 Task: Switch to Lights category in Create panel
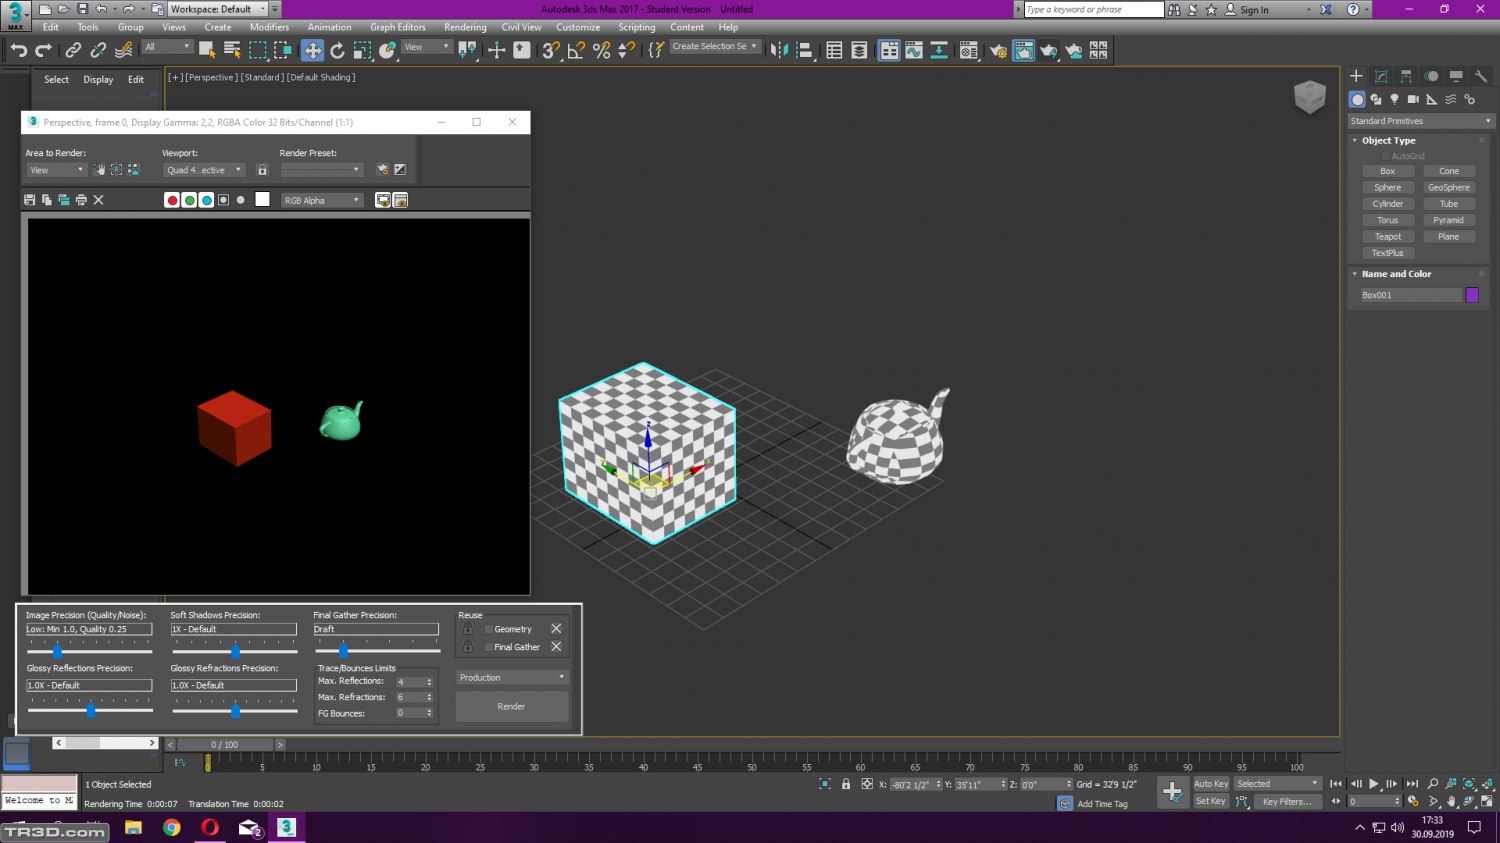point(1394,99)
